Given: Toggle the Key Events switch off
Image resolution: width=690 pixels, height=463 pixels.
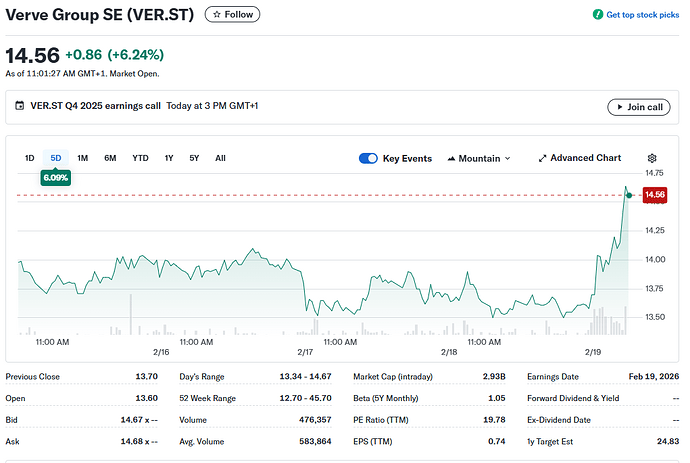Looking at the screenshot, I should (368, 158).
